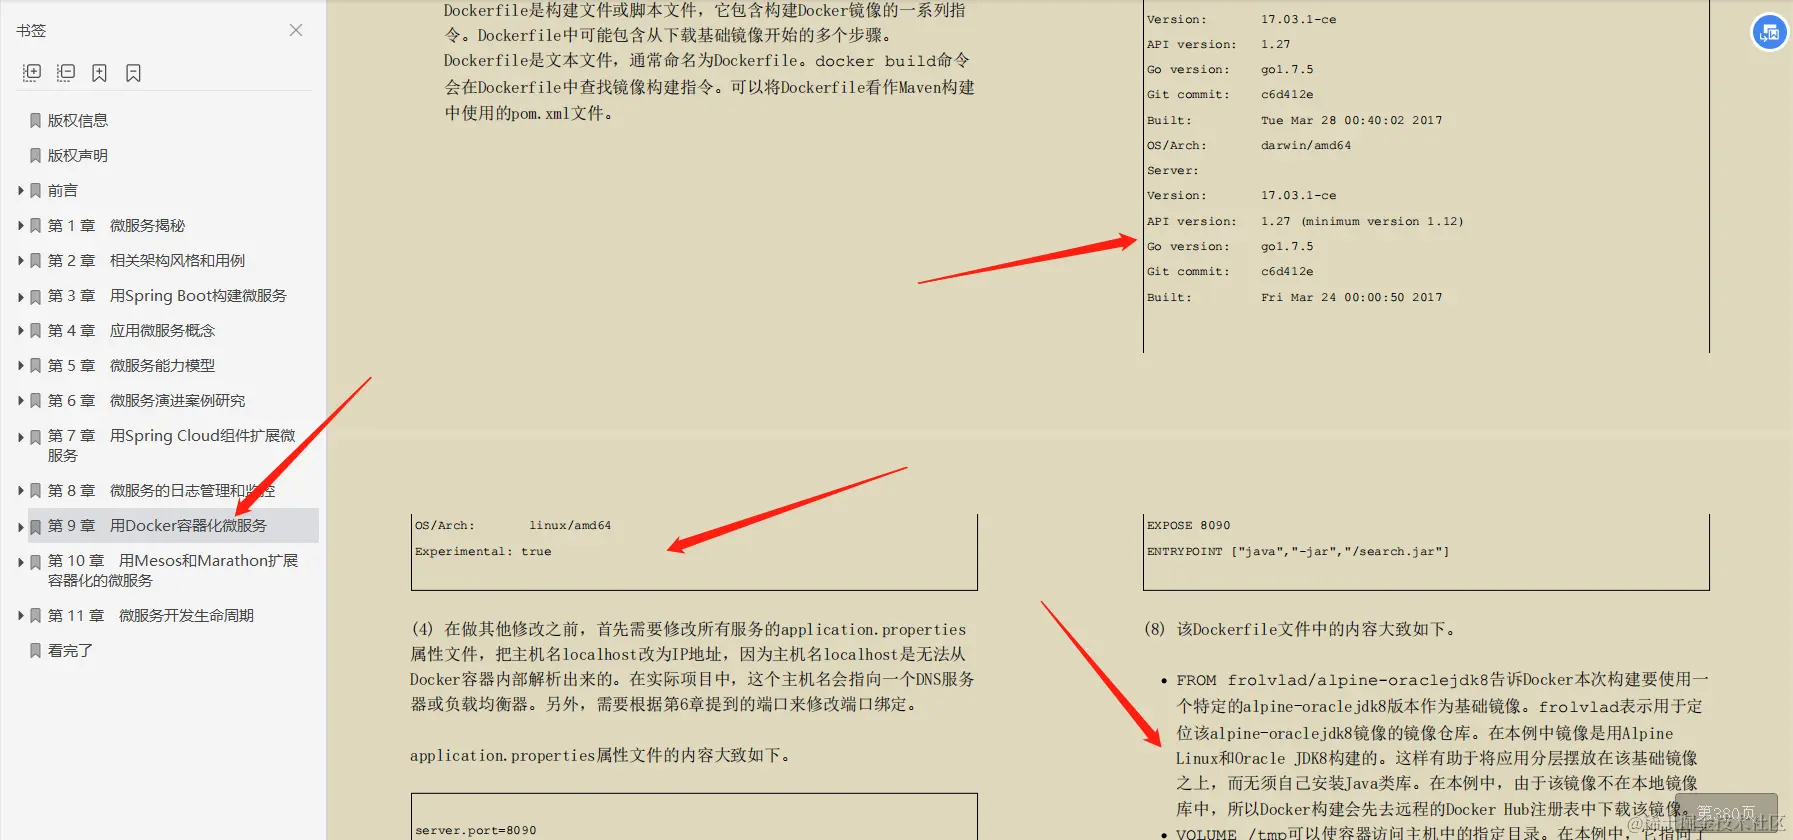Go to 第 5 章 微服务能力模型
The width and height of the screenshot is (1793, 840).
(131, 365)
